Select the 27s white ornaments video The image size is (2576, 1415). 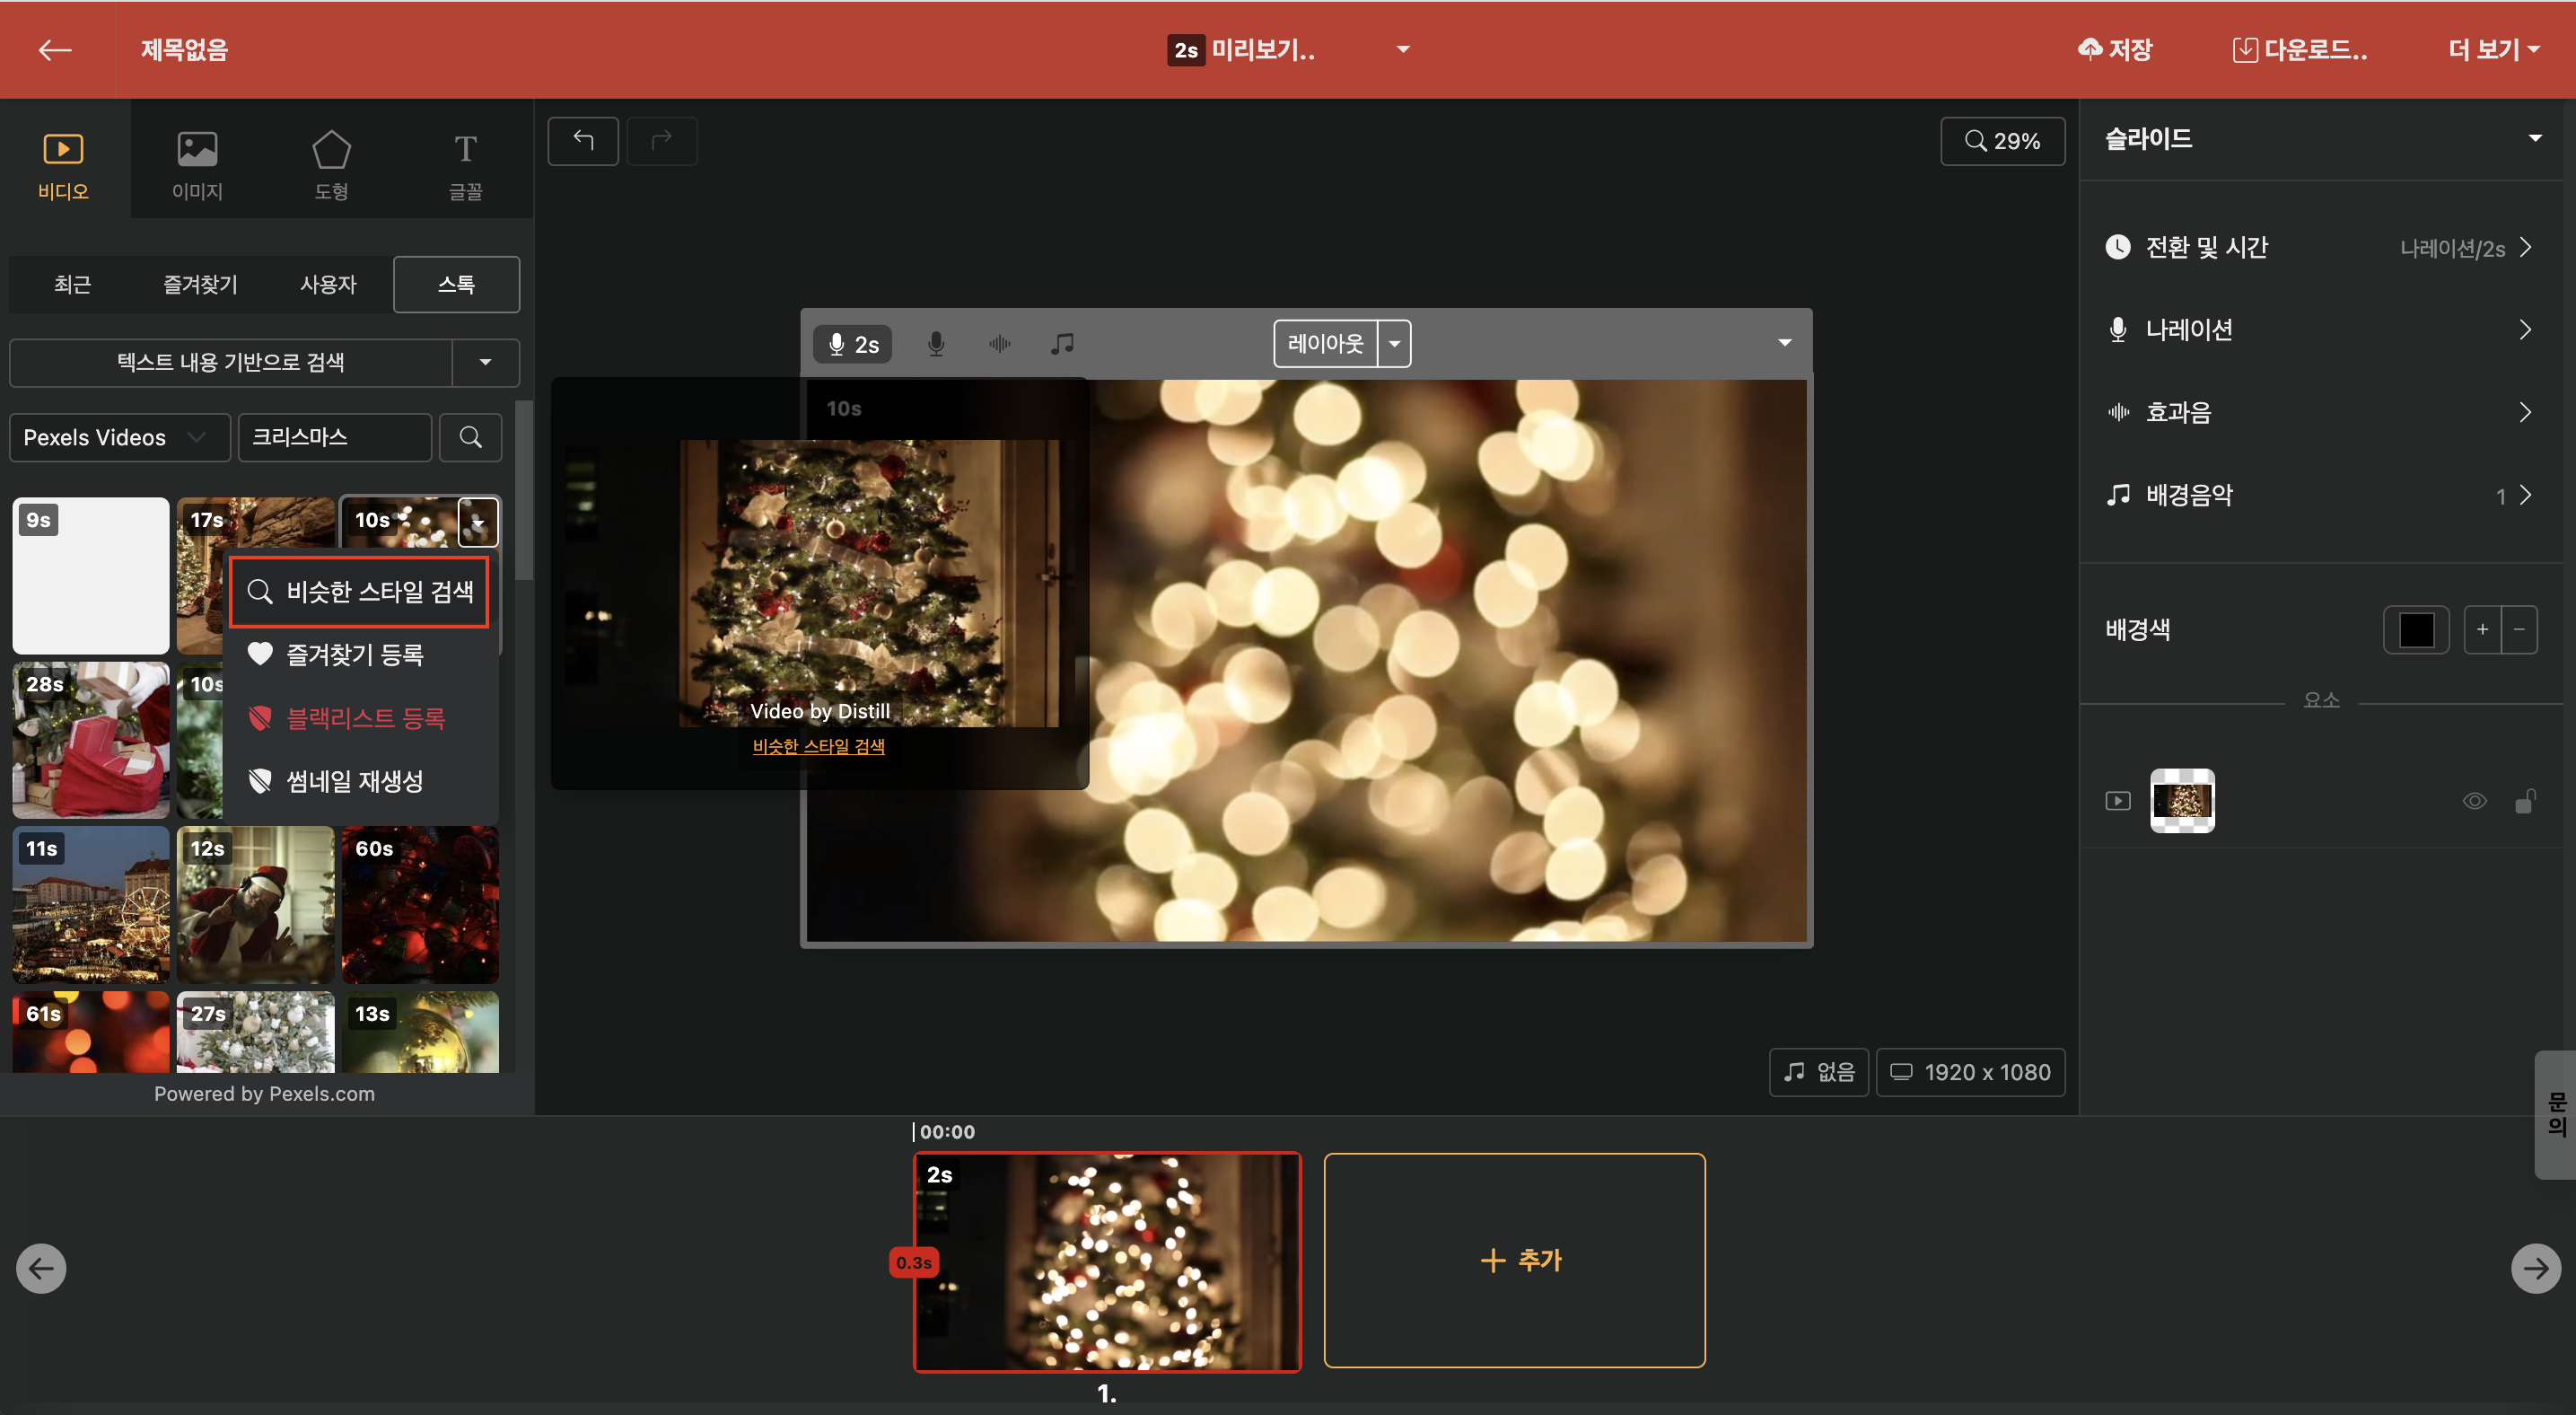pyautogui.click(x=256, y=1031)
